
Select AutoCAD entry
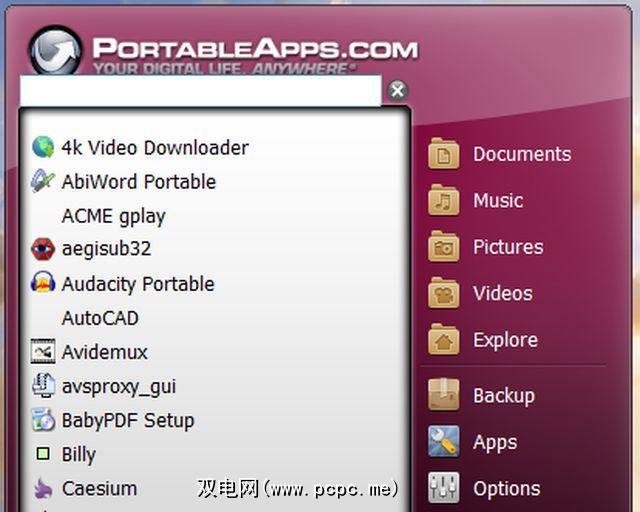tap(100, 318)
